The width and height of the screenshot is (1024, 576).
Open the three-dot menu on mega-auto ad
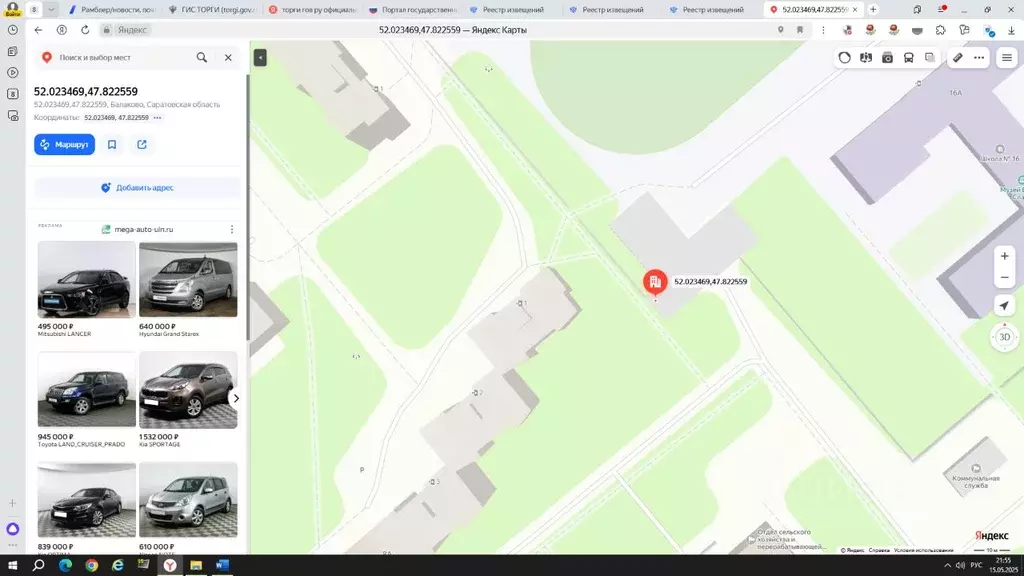(231, 228)
